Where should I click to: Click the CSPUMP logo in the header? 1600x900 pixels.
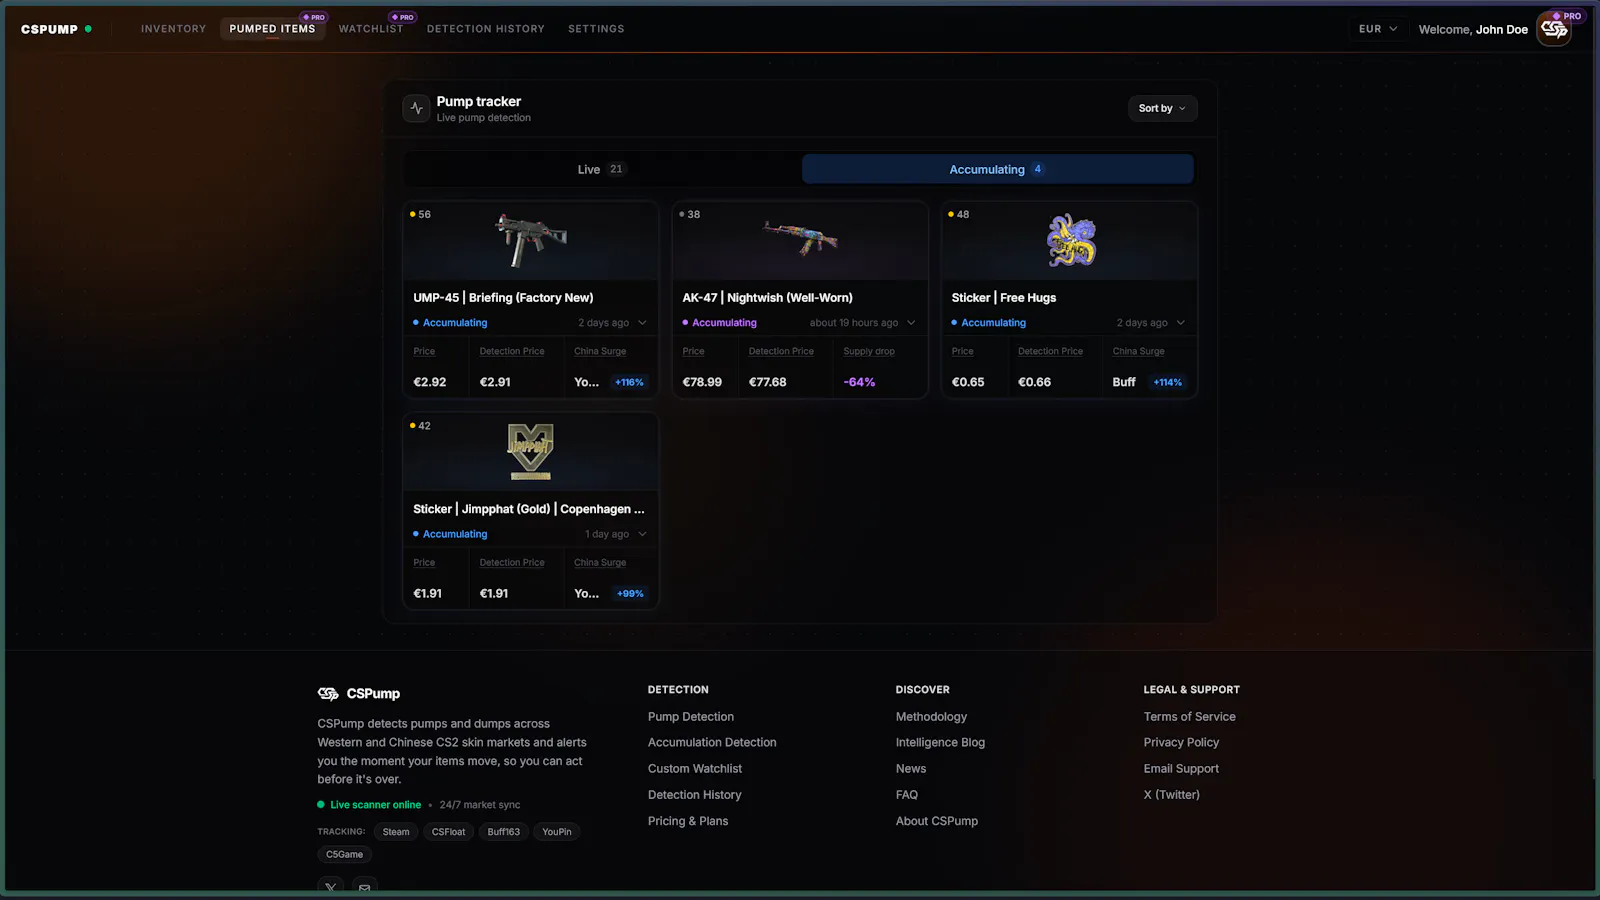click(49, 29)
